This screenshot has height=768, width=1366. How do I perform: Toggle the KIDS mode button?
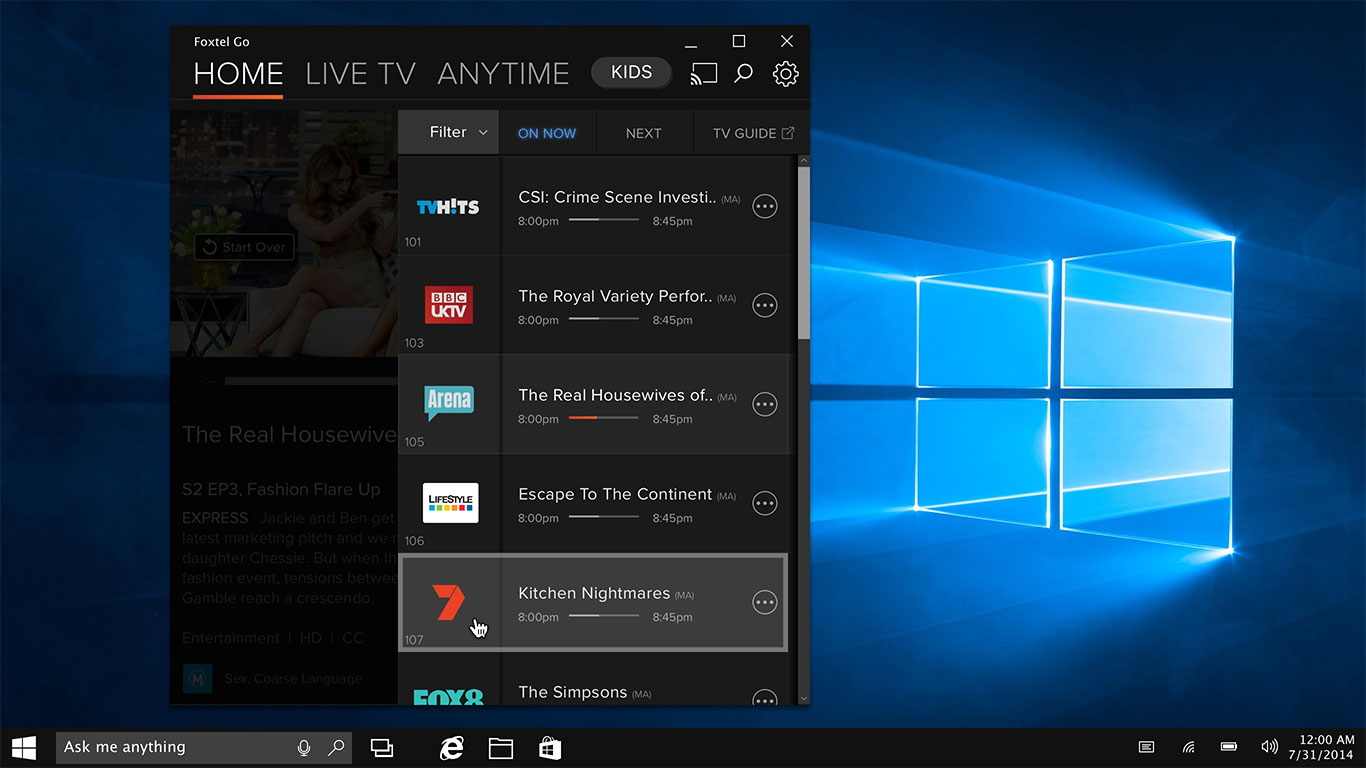[631, 72]
